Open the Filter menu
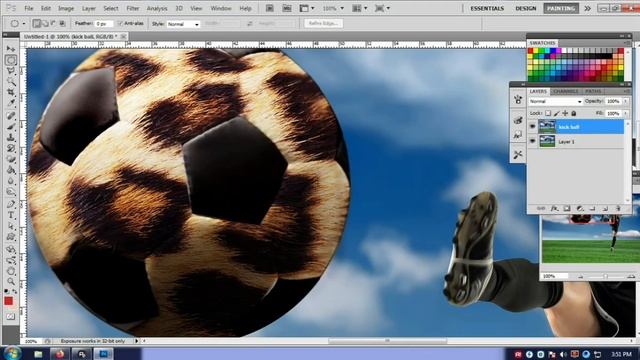Screen dimensions: 640x360 [133, 8]
